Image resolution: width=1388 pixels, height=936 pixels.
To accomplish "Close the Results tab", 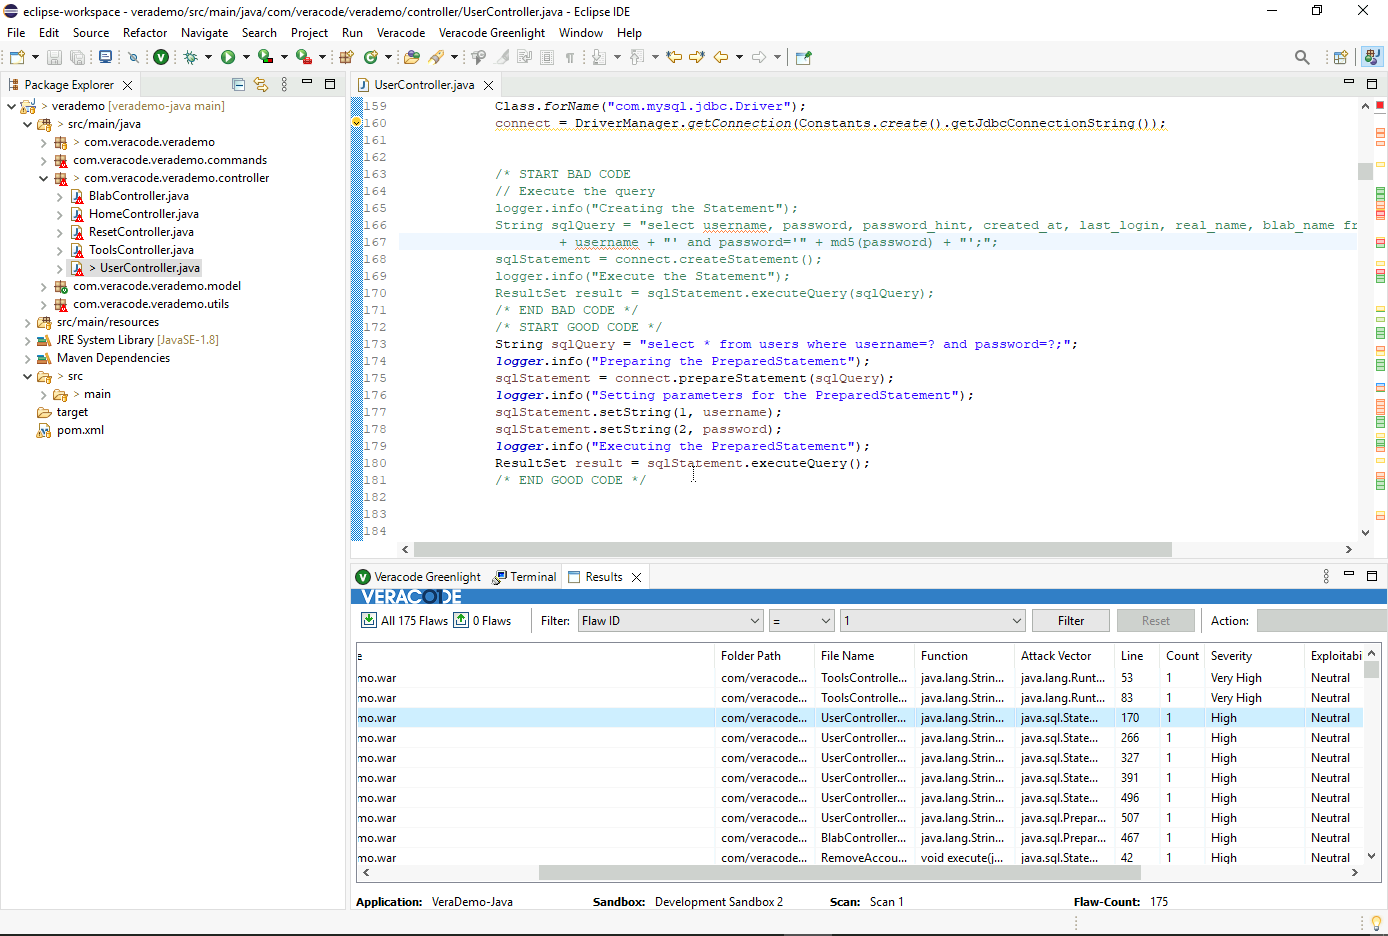I will coord(636,577).
